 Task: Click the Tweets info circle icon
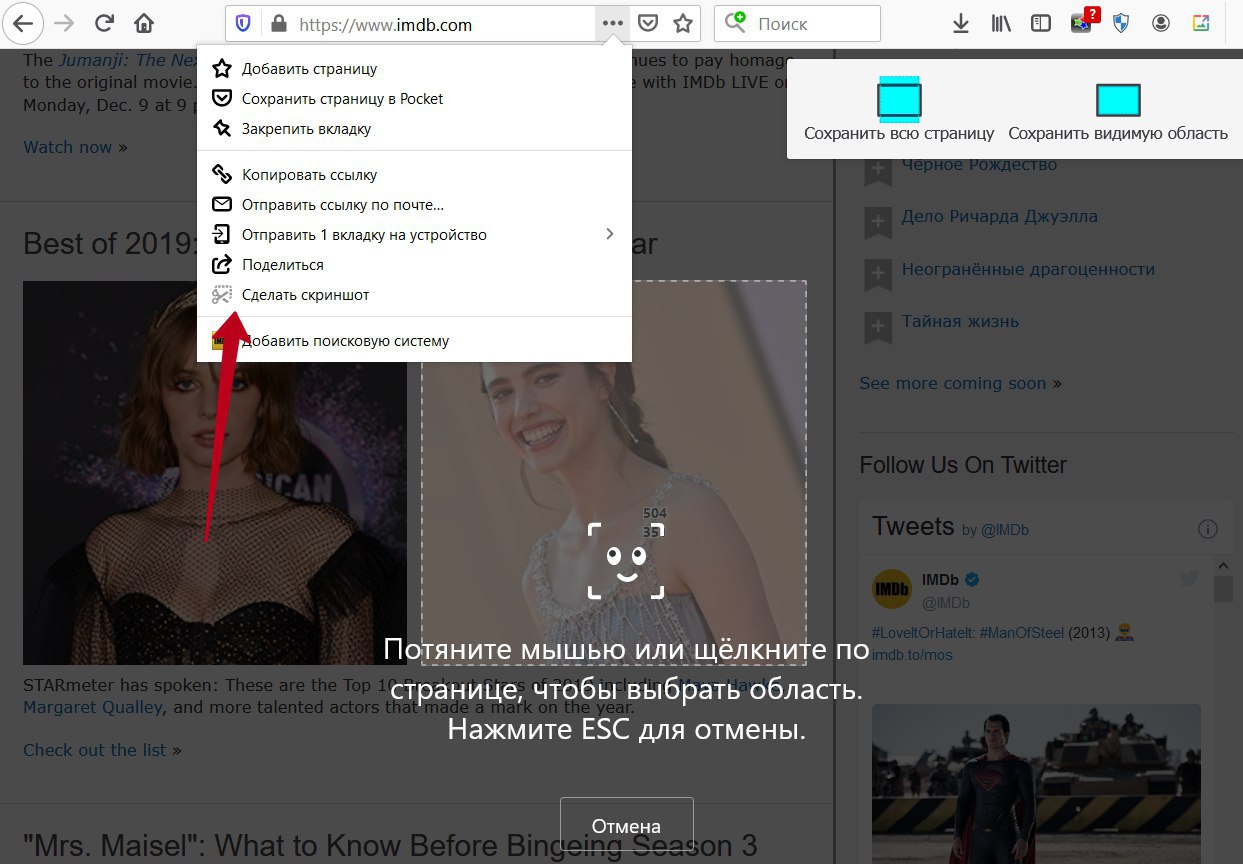click(x=1207, y=529)
